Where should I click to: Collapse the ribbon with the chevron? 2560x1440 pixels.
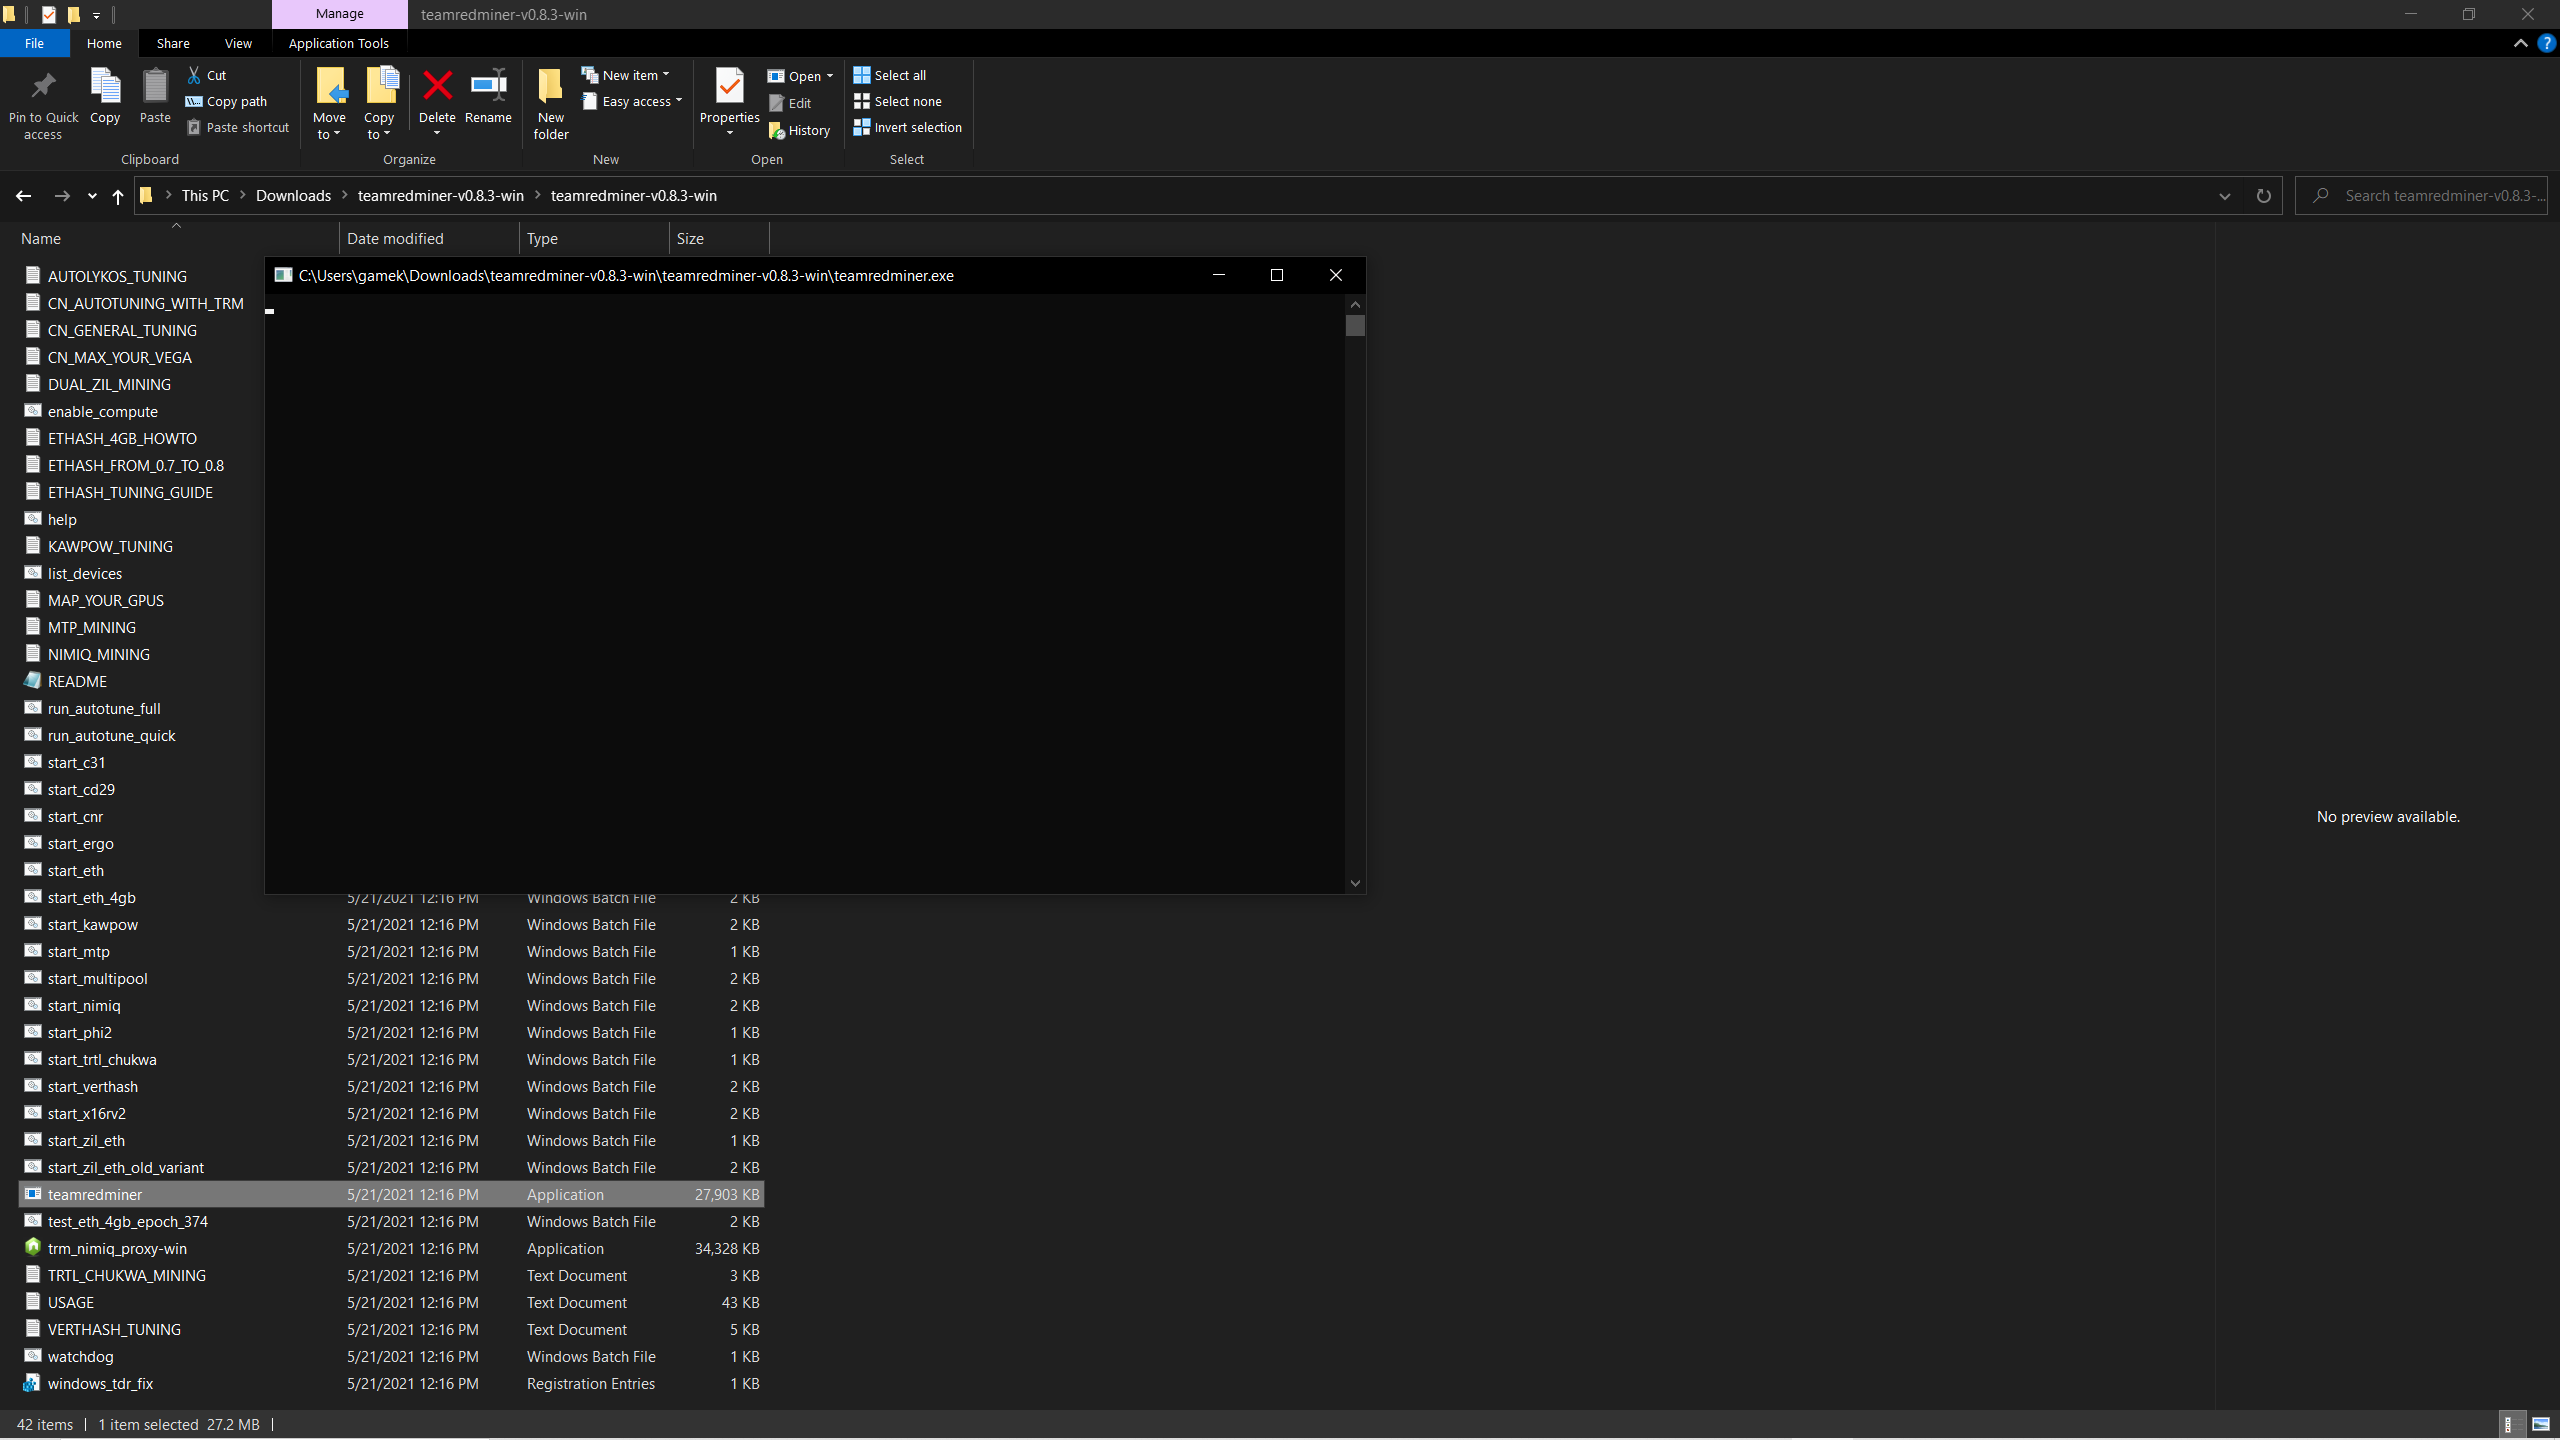[x=2521, y=43]
